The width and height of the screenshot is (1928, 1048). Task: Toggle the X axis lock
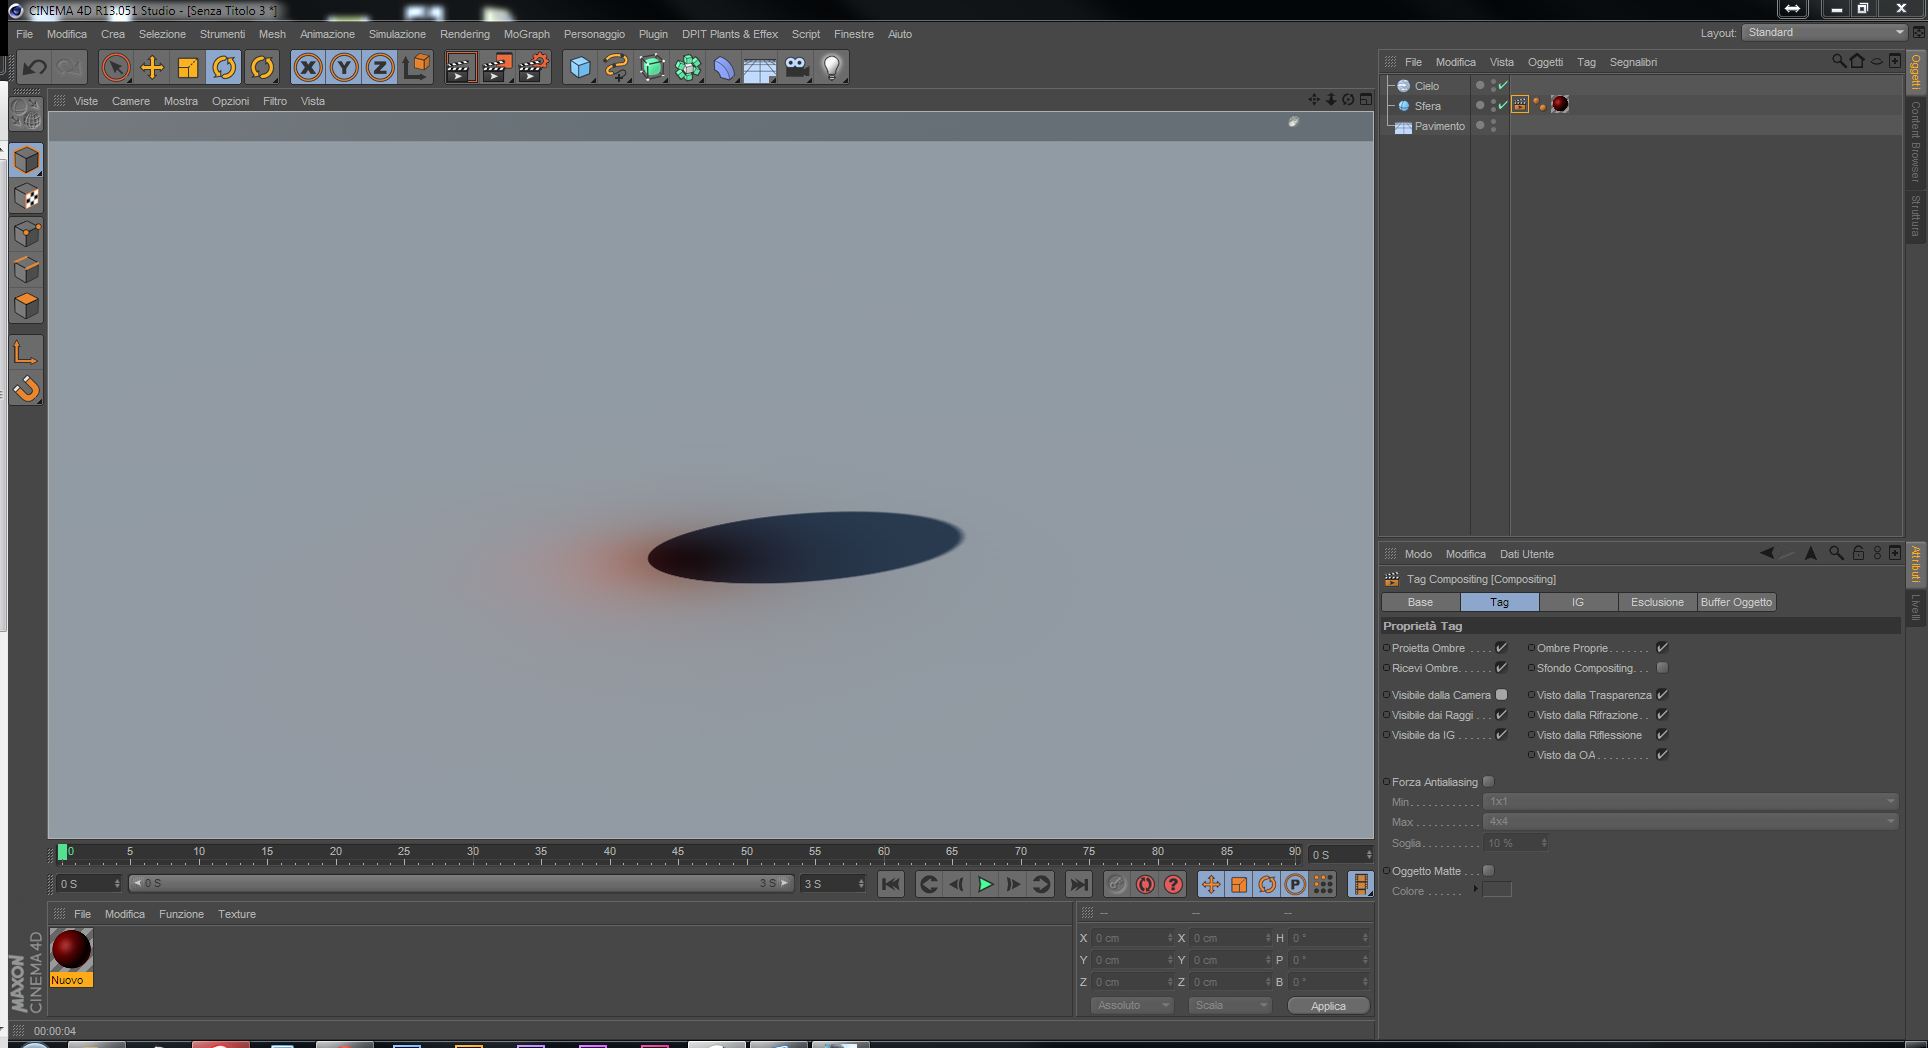pos(308,67)
